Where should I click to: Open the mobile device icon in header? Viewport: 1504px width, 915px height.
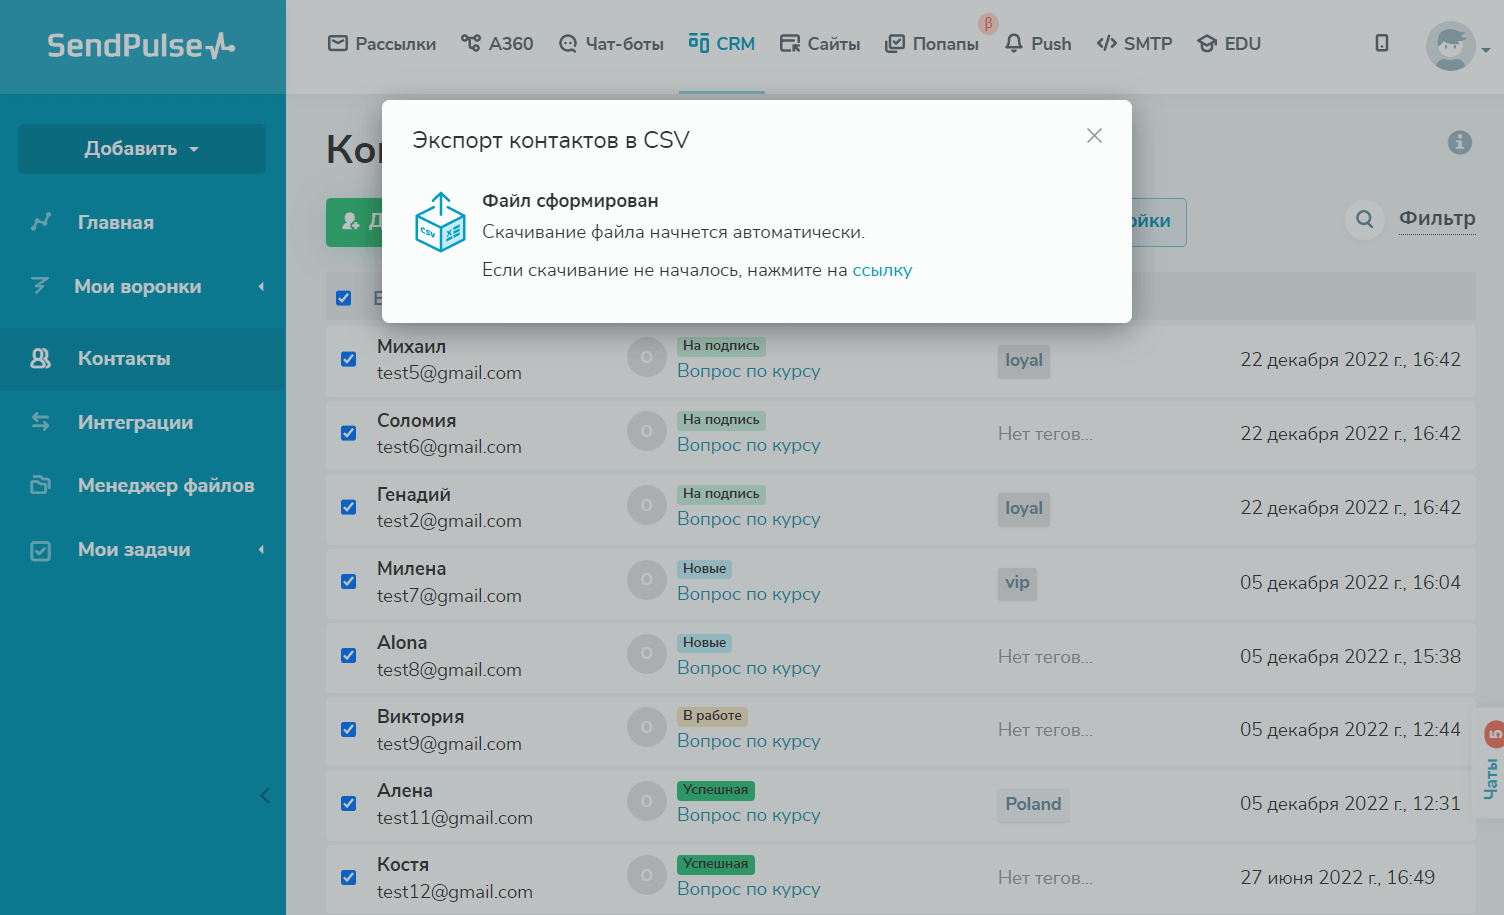(x=1381, y=43)
